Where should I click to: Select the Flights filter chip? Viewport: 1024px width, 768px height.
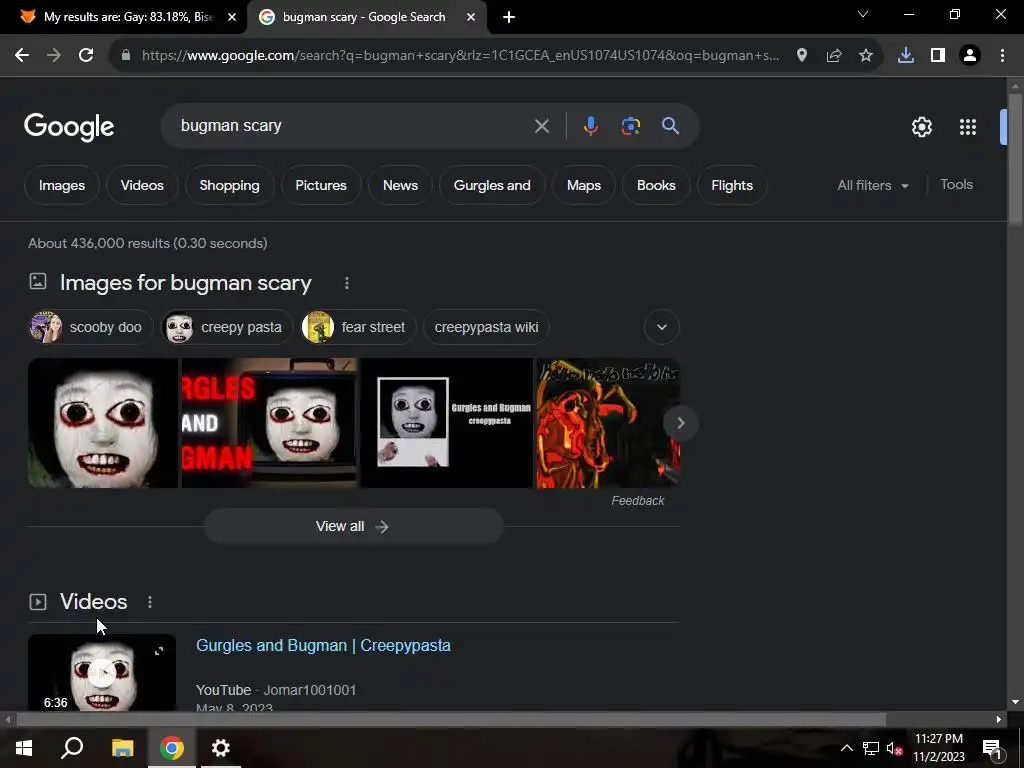coord(732,185)
